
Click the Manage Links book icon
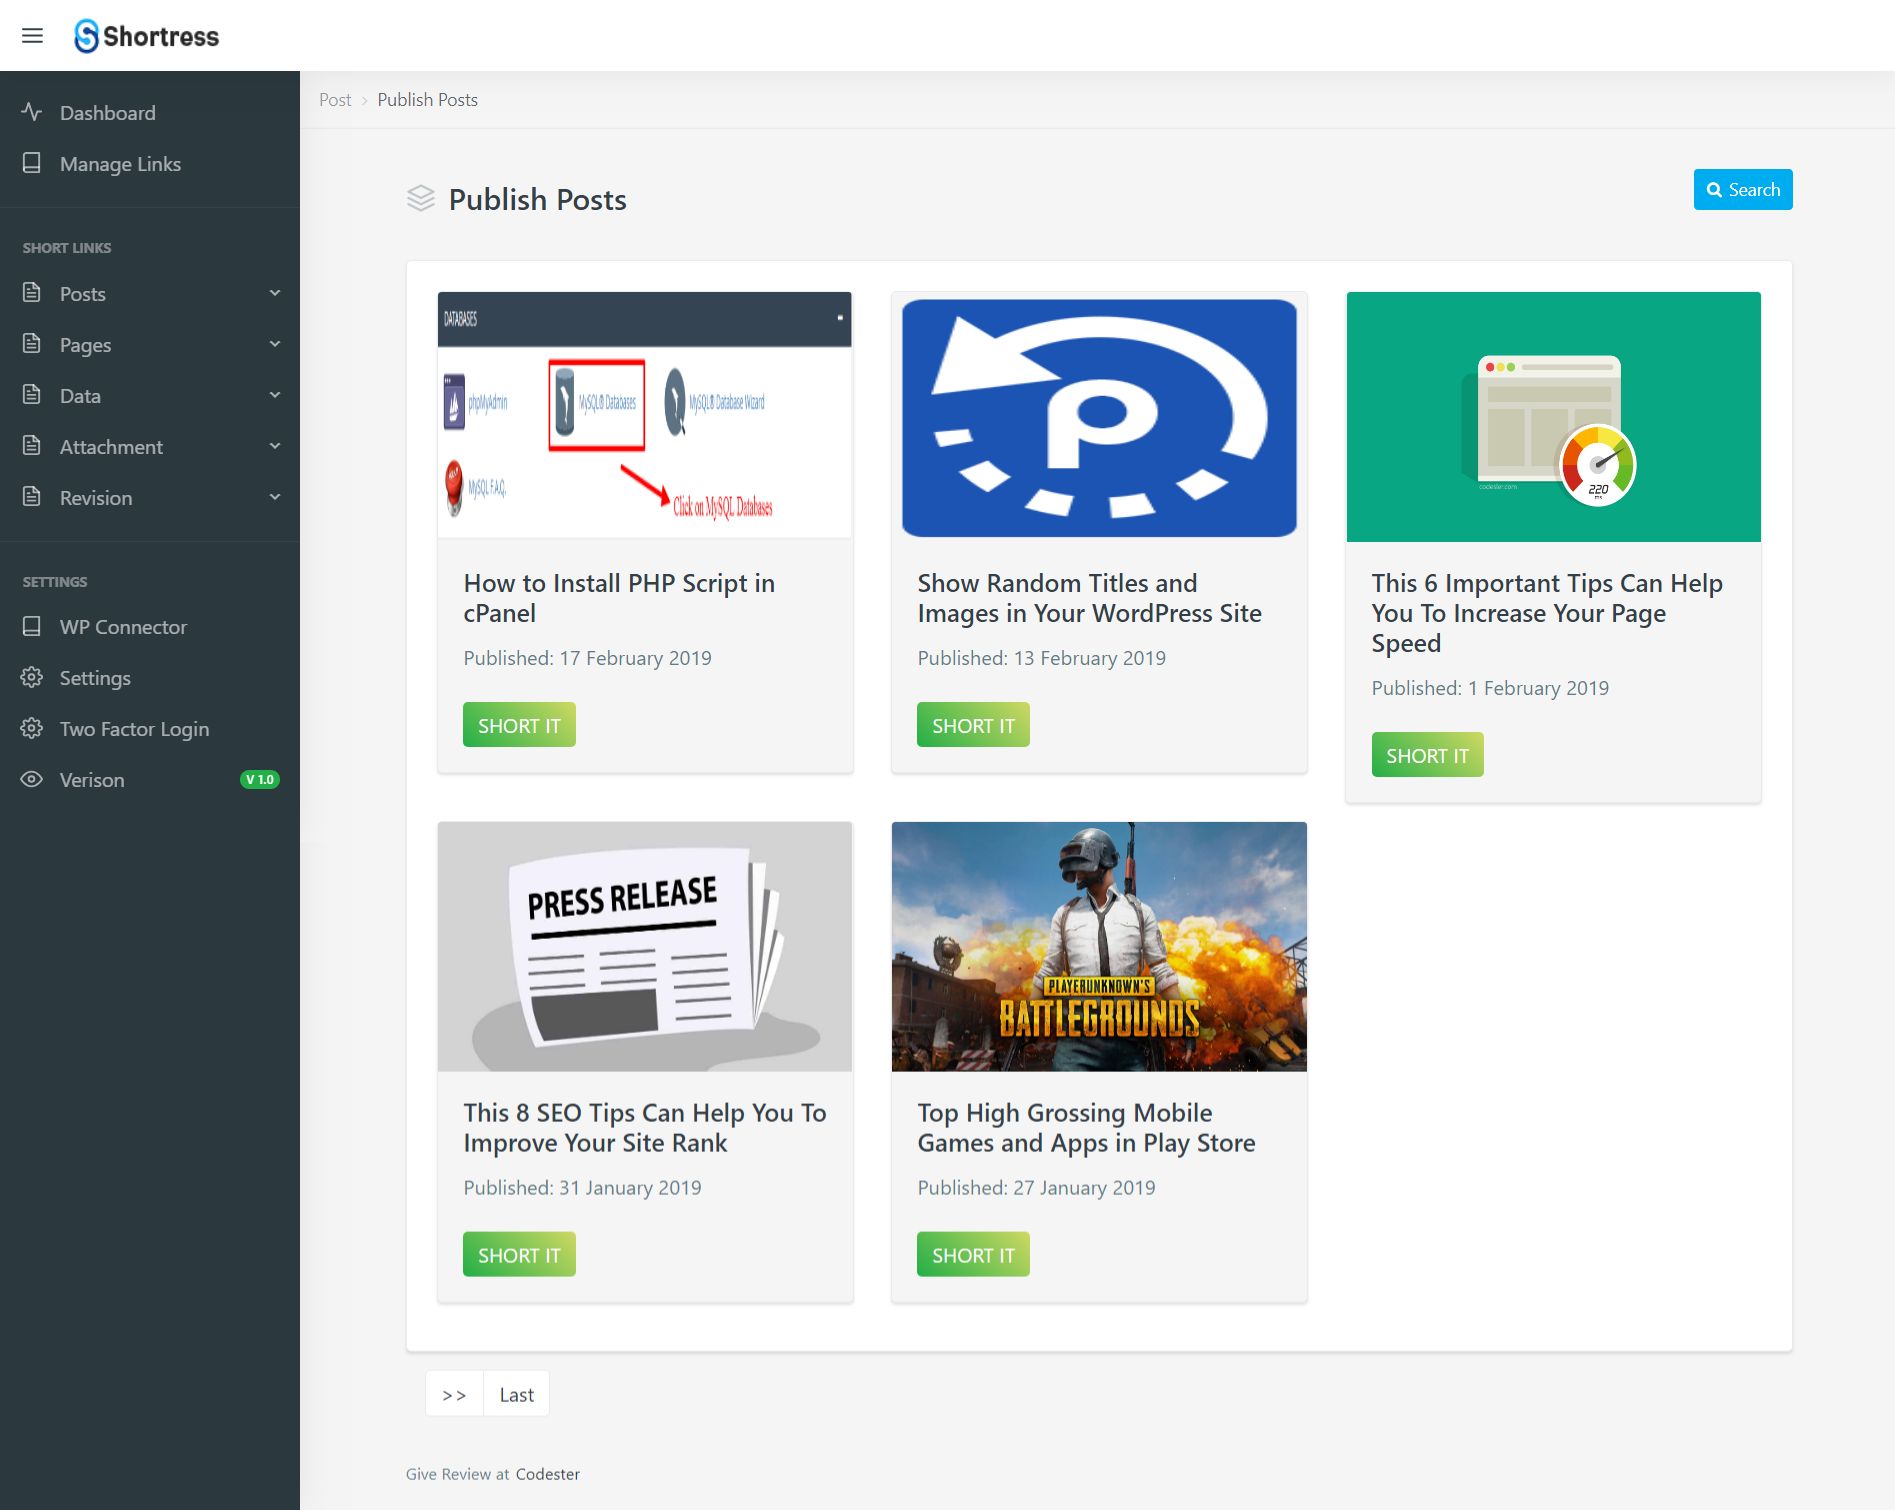(x=32, y=163)
